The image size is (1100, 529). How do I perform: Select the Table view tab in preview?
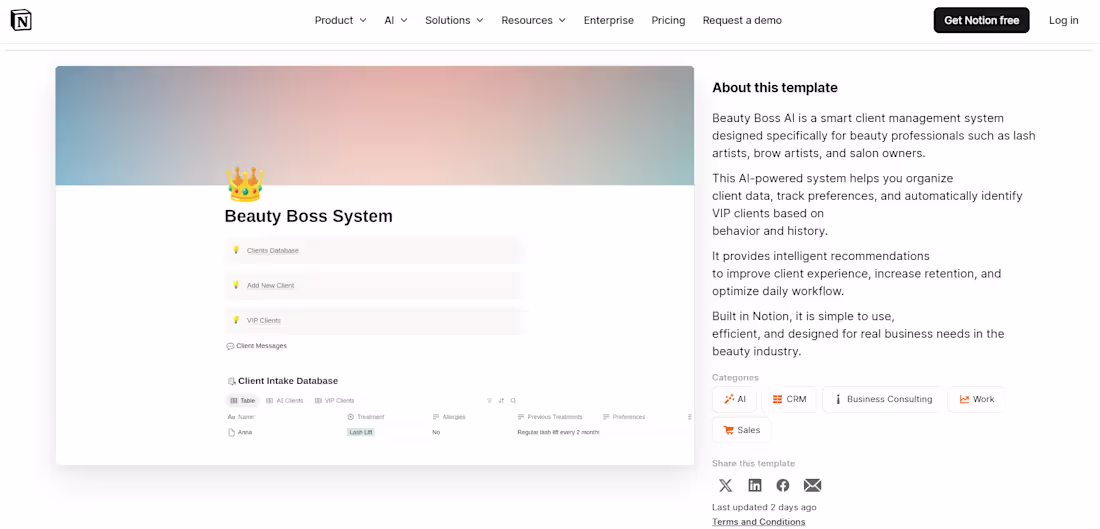243,401
